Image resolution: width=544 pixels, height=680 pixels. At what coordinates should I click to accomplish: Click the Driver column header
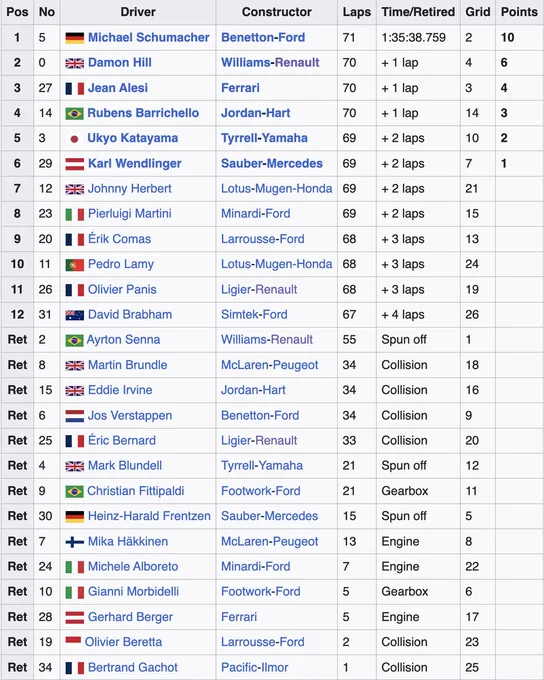coord(138,12)
